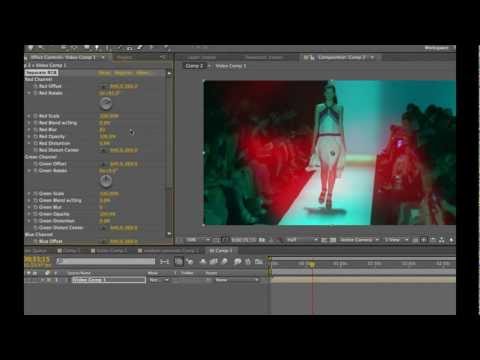Viewport: 480px width, 360px height.
Task: Expand the Green Rotate property twirl
Action: click(x=29, y=171)
